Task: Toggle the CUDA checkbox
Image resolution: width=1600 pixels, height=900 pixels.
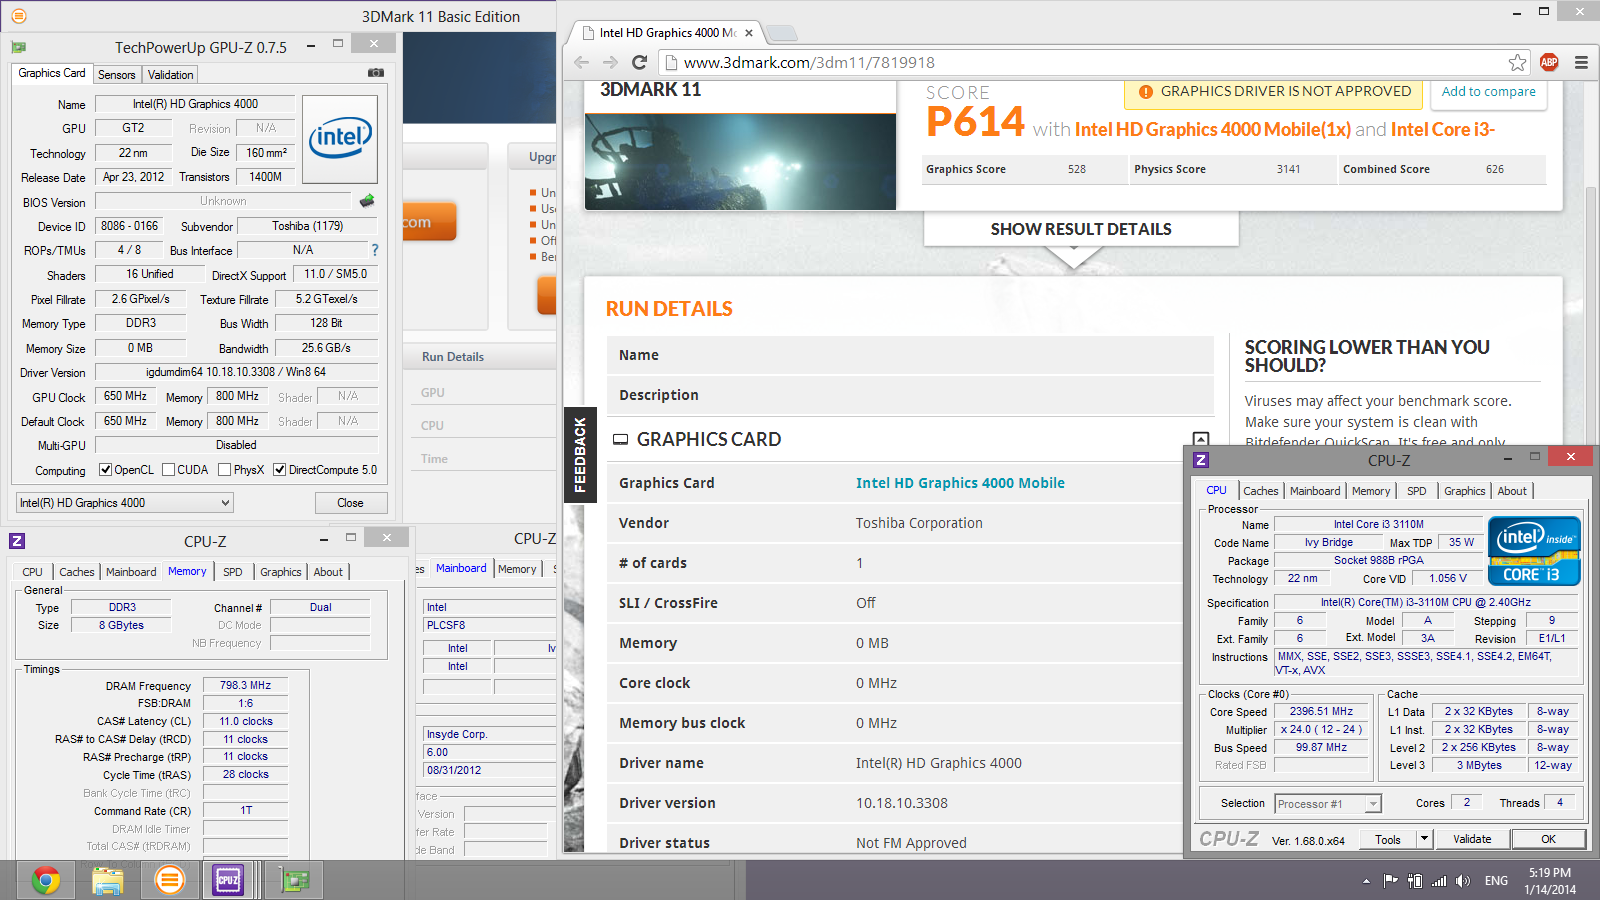Action: pyautogui.click(x=169, y=470)
